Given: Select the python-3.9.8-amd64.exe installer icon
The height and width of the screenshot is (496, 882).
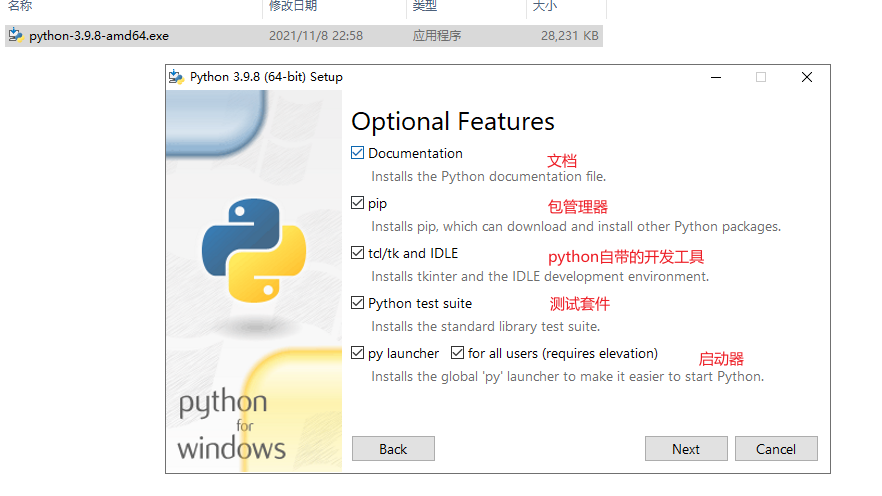Looking at the screenshot, I should coord(16,35).
